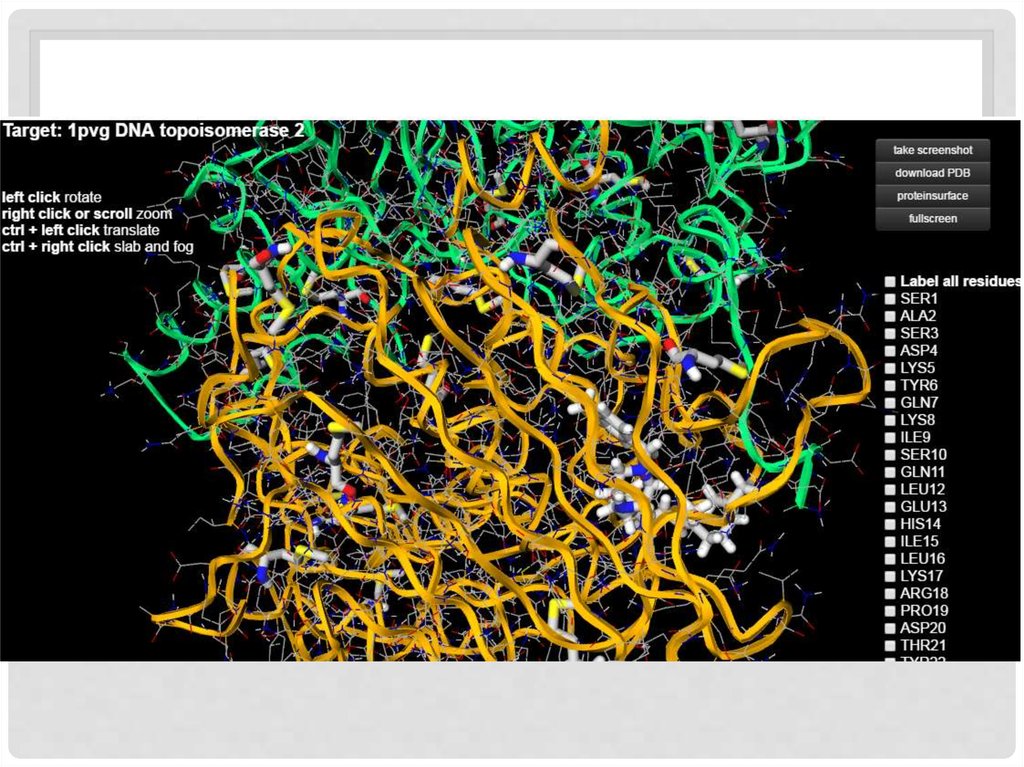The height and width of the screenshot is (767, 1024).
Task: Check the ARG18 residue checkbox
Action: (890, 594)
